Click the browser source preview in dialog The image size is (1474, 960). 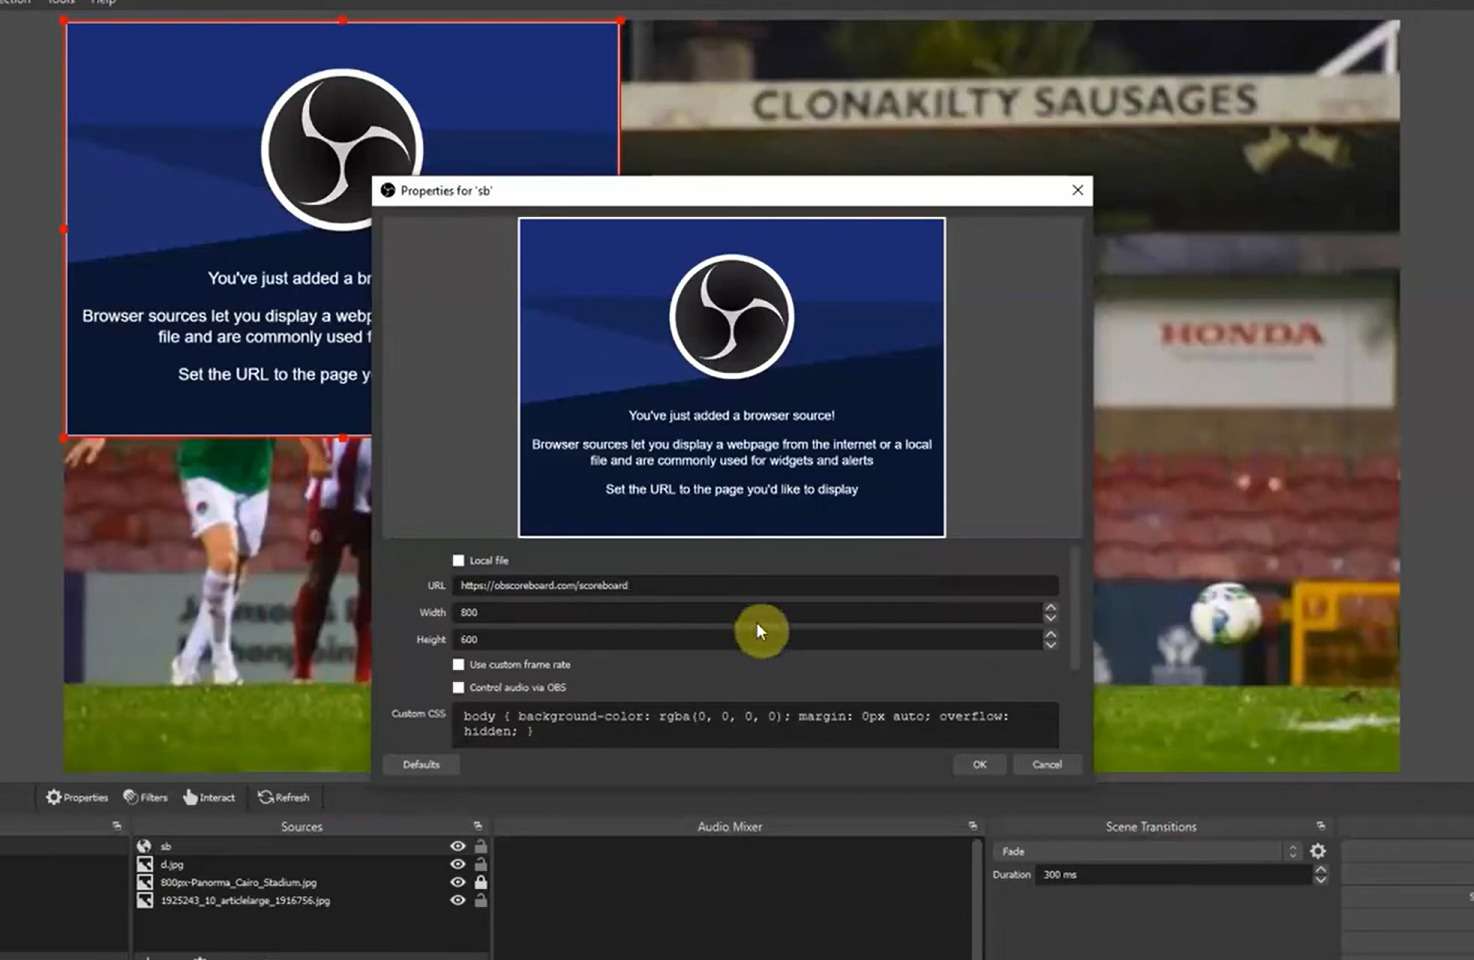click(731, 377)
